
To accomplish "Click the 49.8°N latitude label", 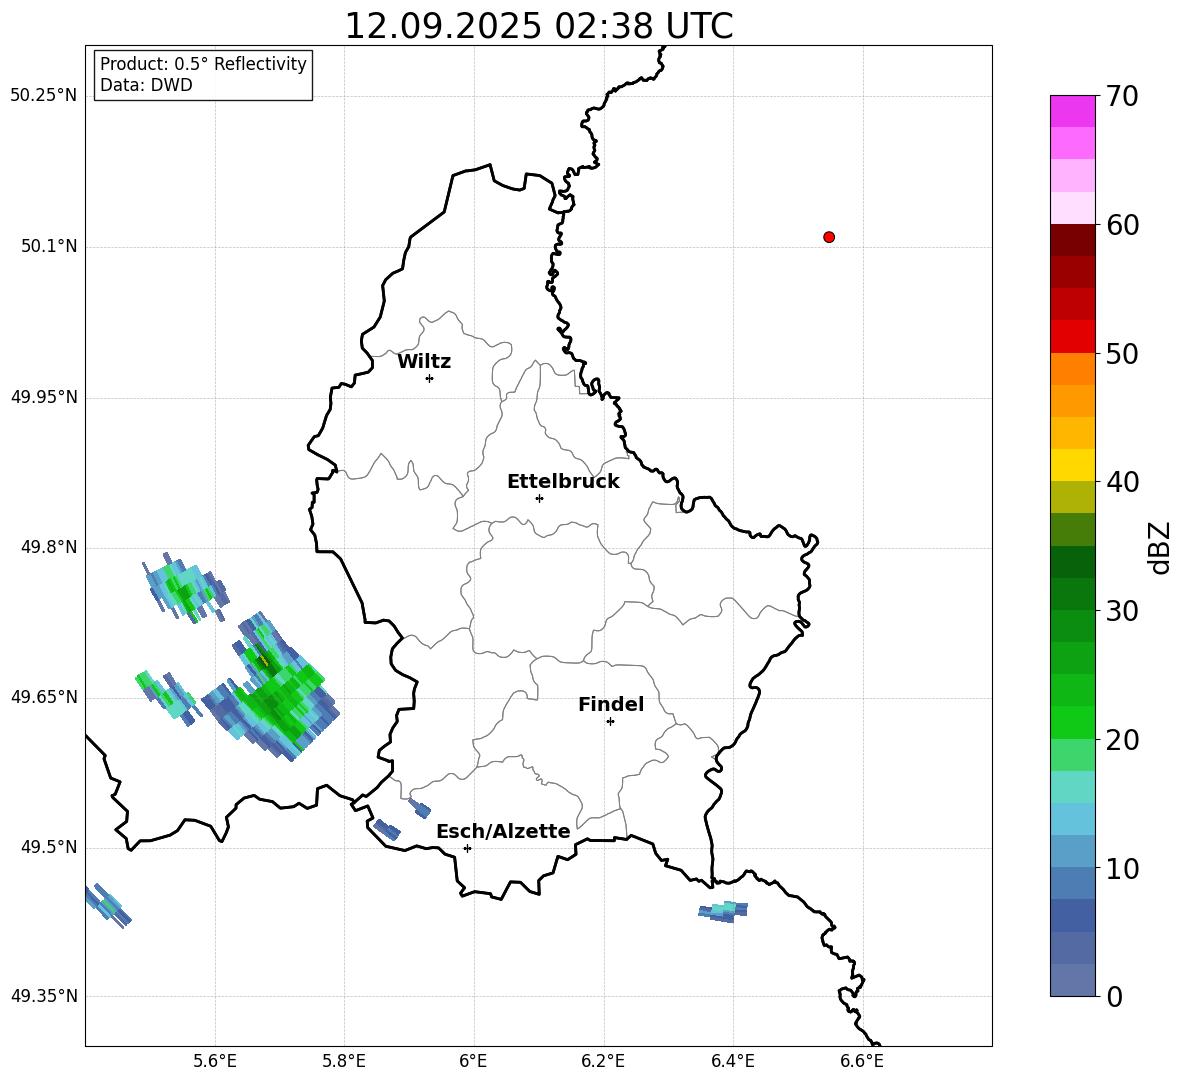I will click(x=49, y=547).
